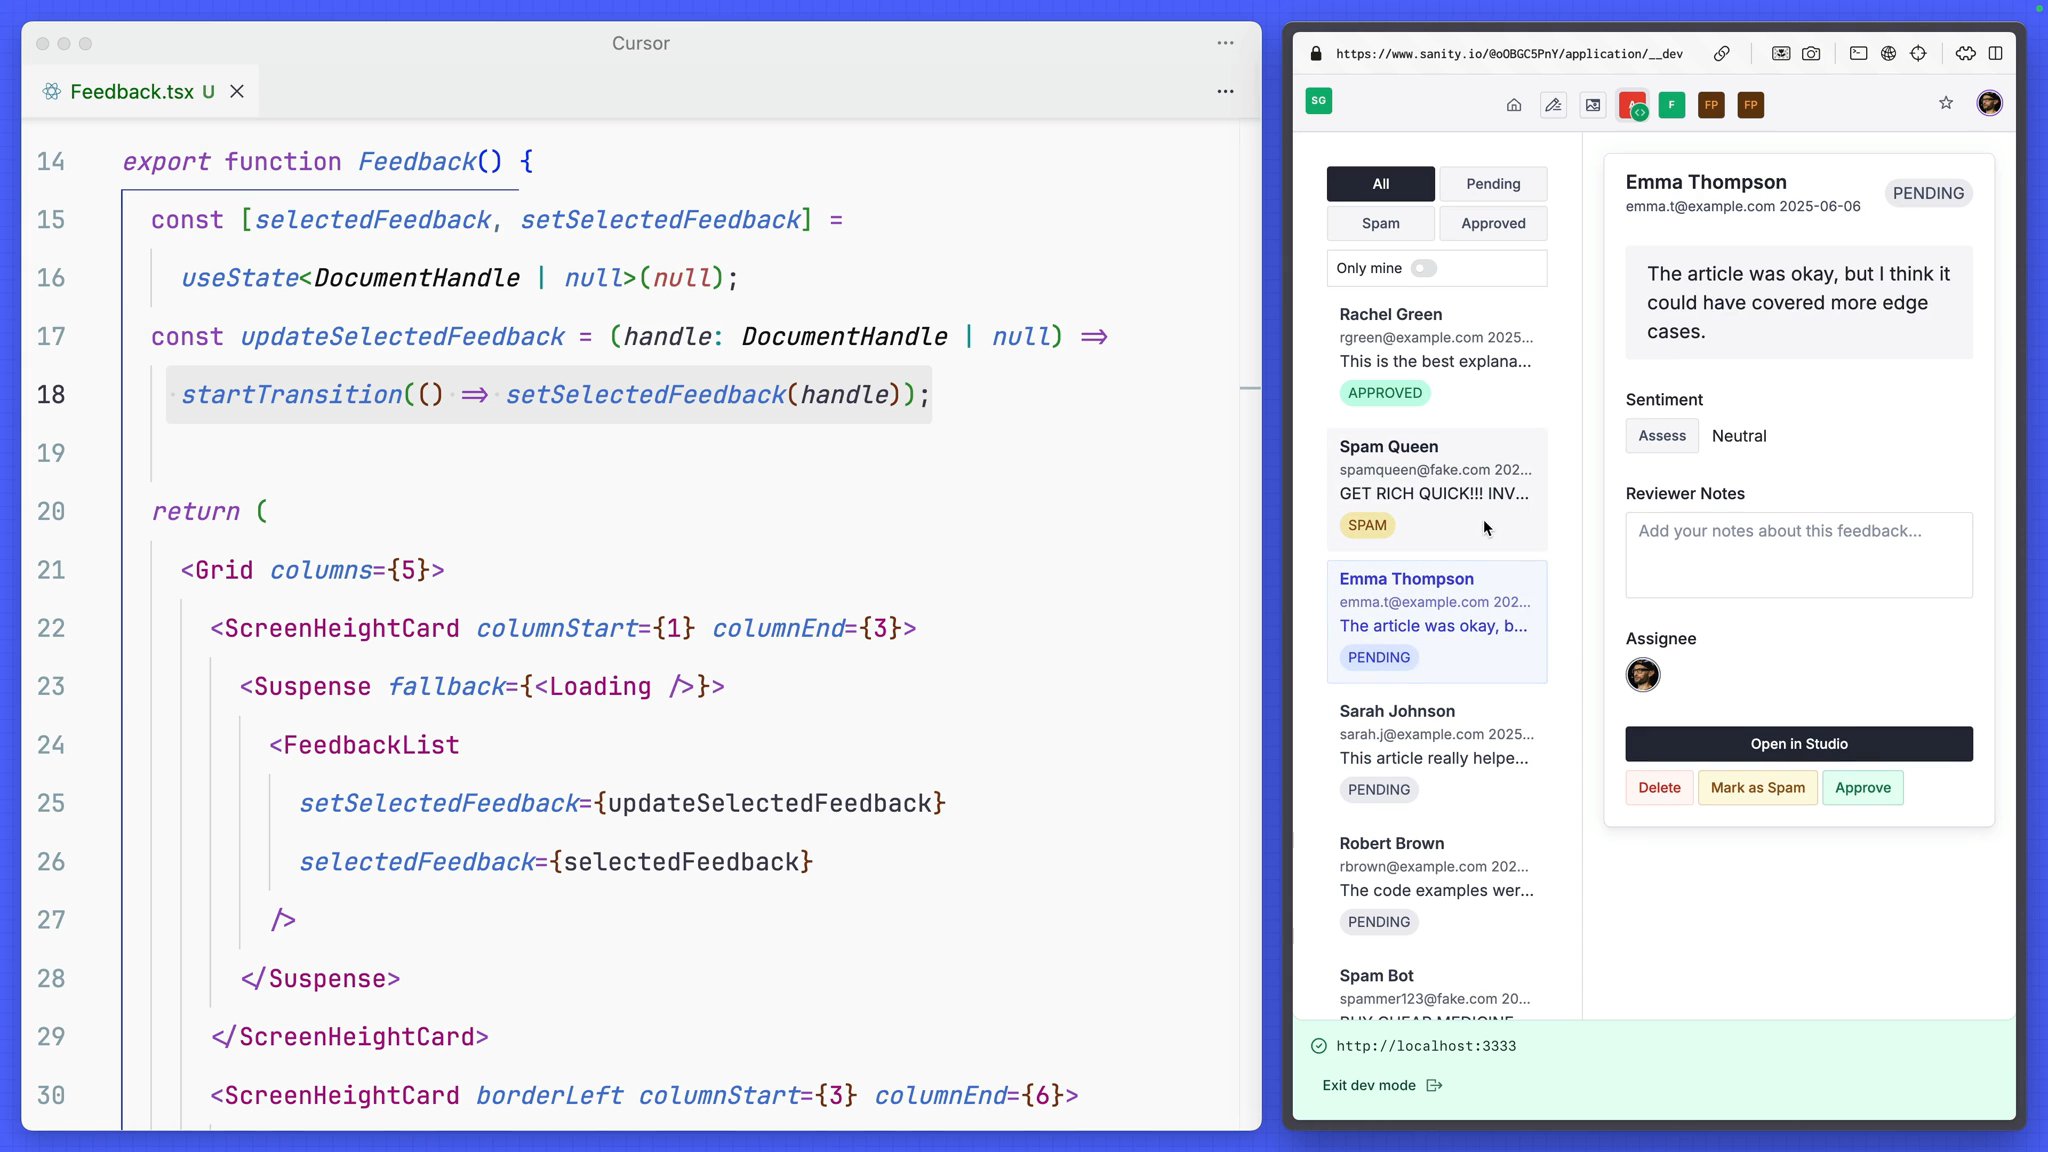Open Robert Brown feedback item
This screenshot has width=2048, height=1152.
click(x=1437, y=886)
